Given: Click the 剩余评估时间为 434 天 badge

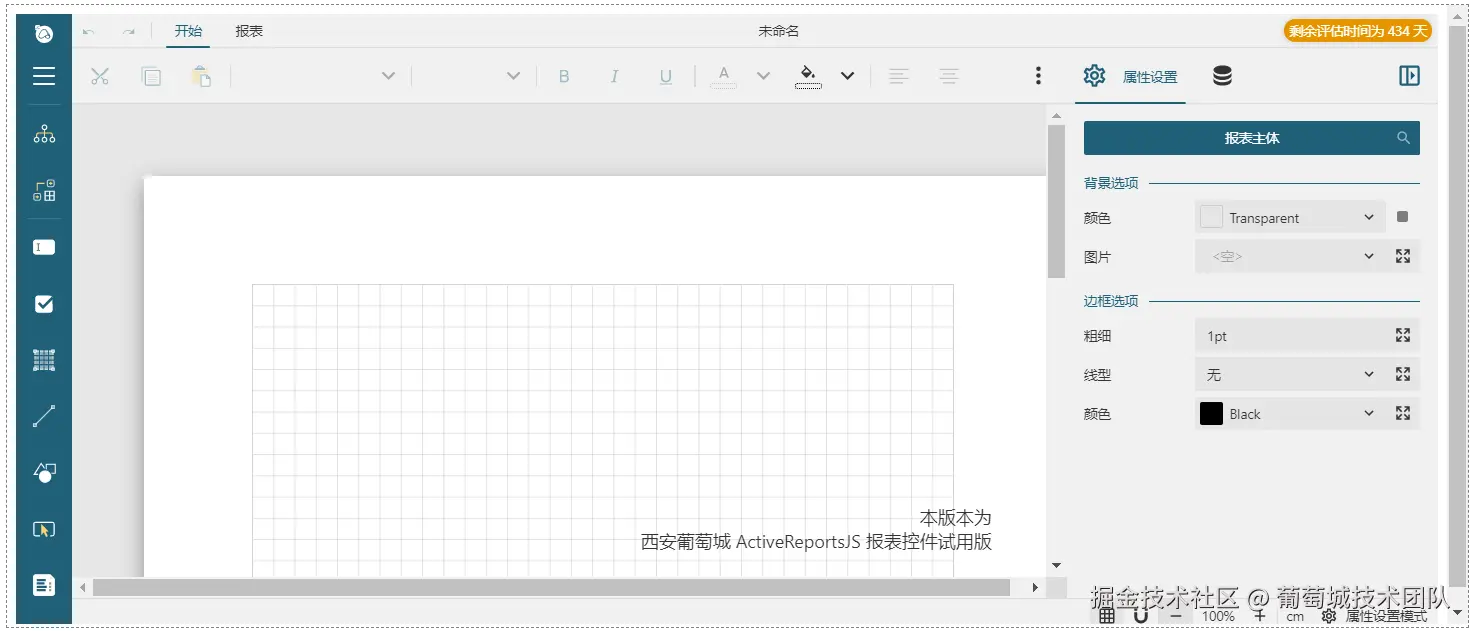Looking at the screenshot, I should tap(1358, 31).
